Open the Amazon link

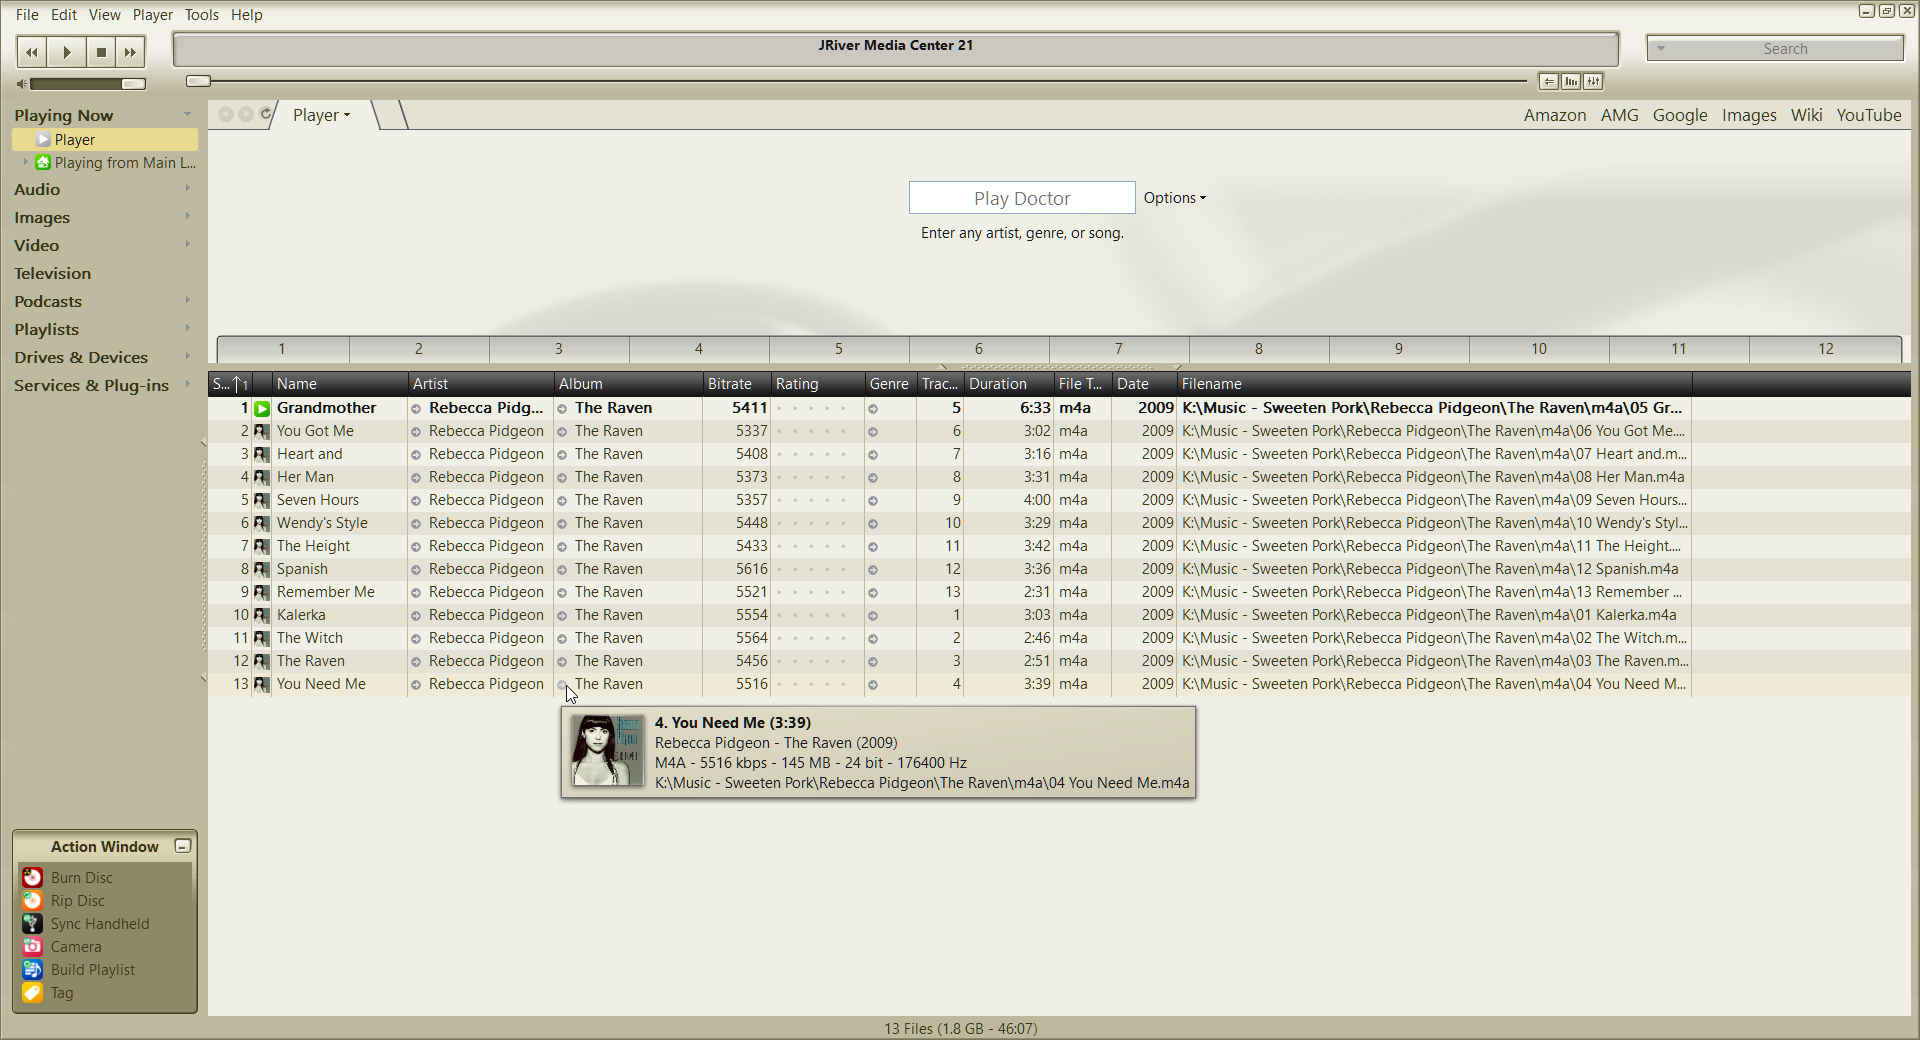click(x=1554, y=115)
